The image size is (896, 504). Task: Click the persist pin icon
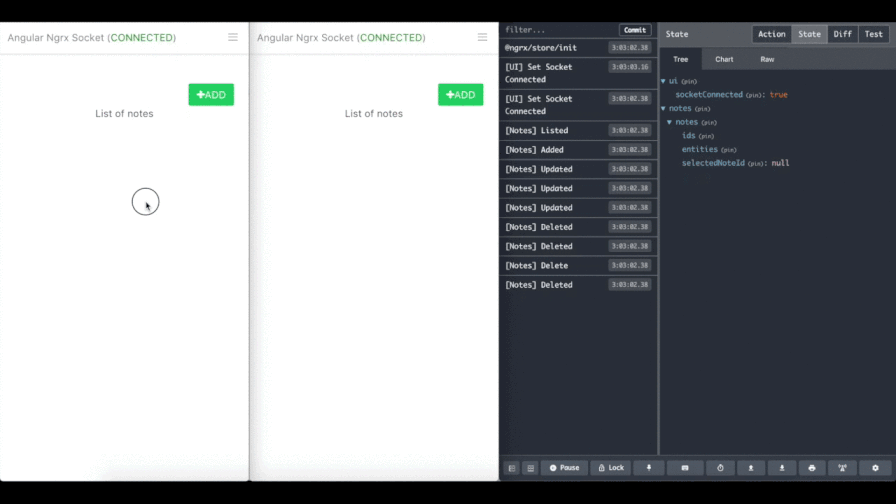(x=649, y=468)
